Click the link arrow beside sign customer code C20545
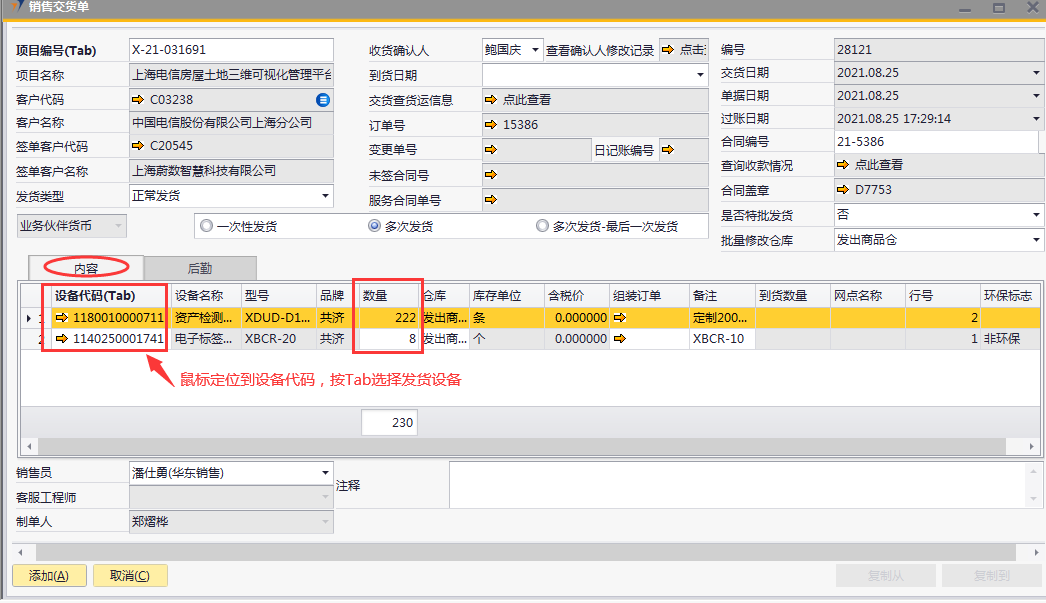This screenshot has width=1046, height=603. 138,146
